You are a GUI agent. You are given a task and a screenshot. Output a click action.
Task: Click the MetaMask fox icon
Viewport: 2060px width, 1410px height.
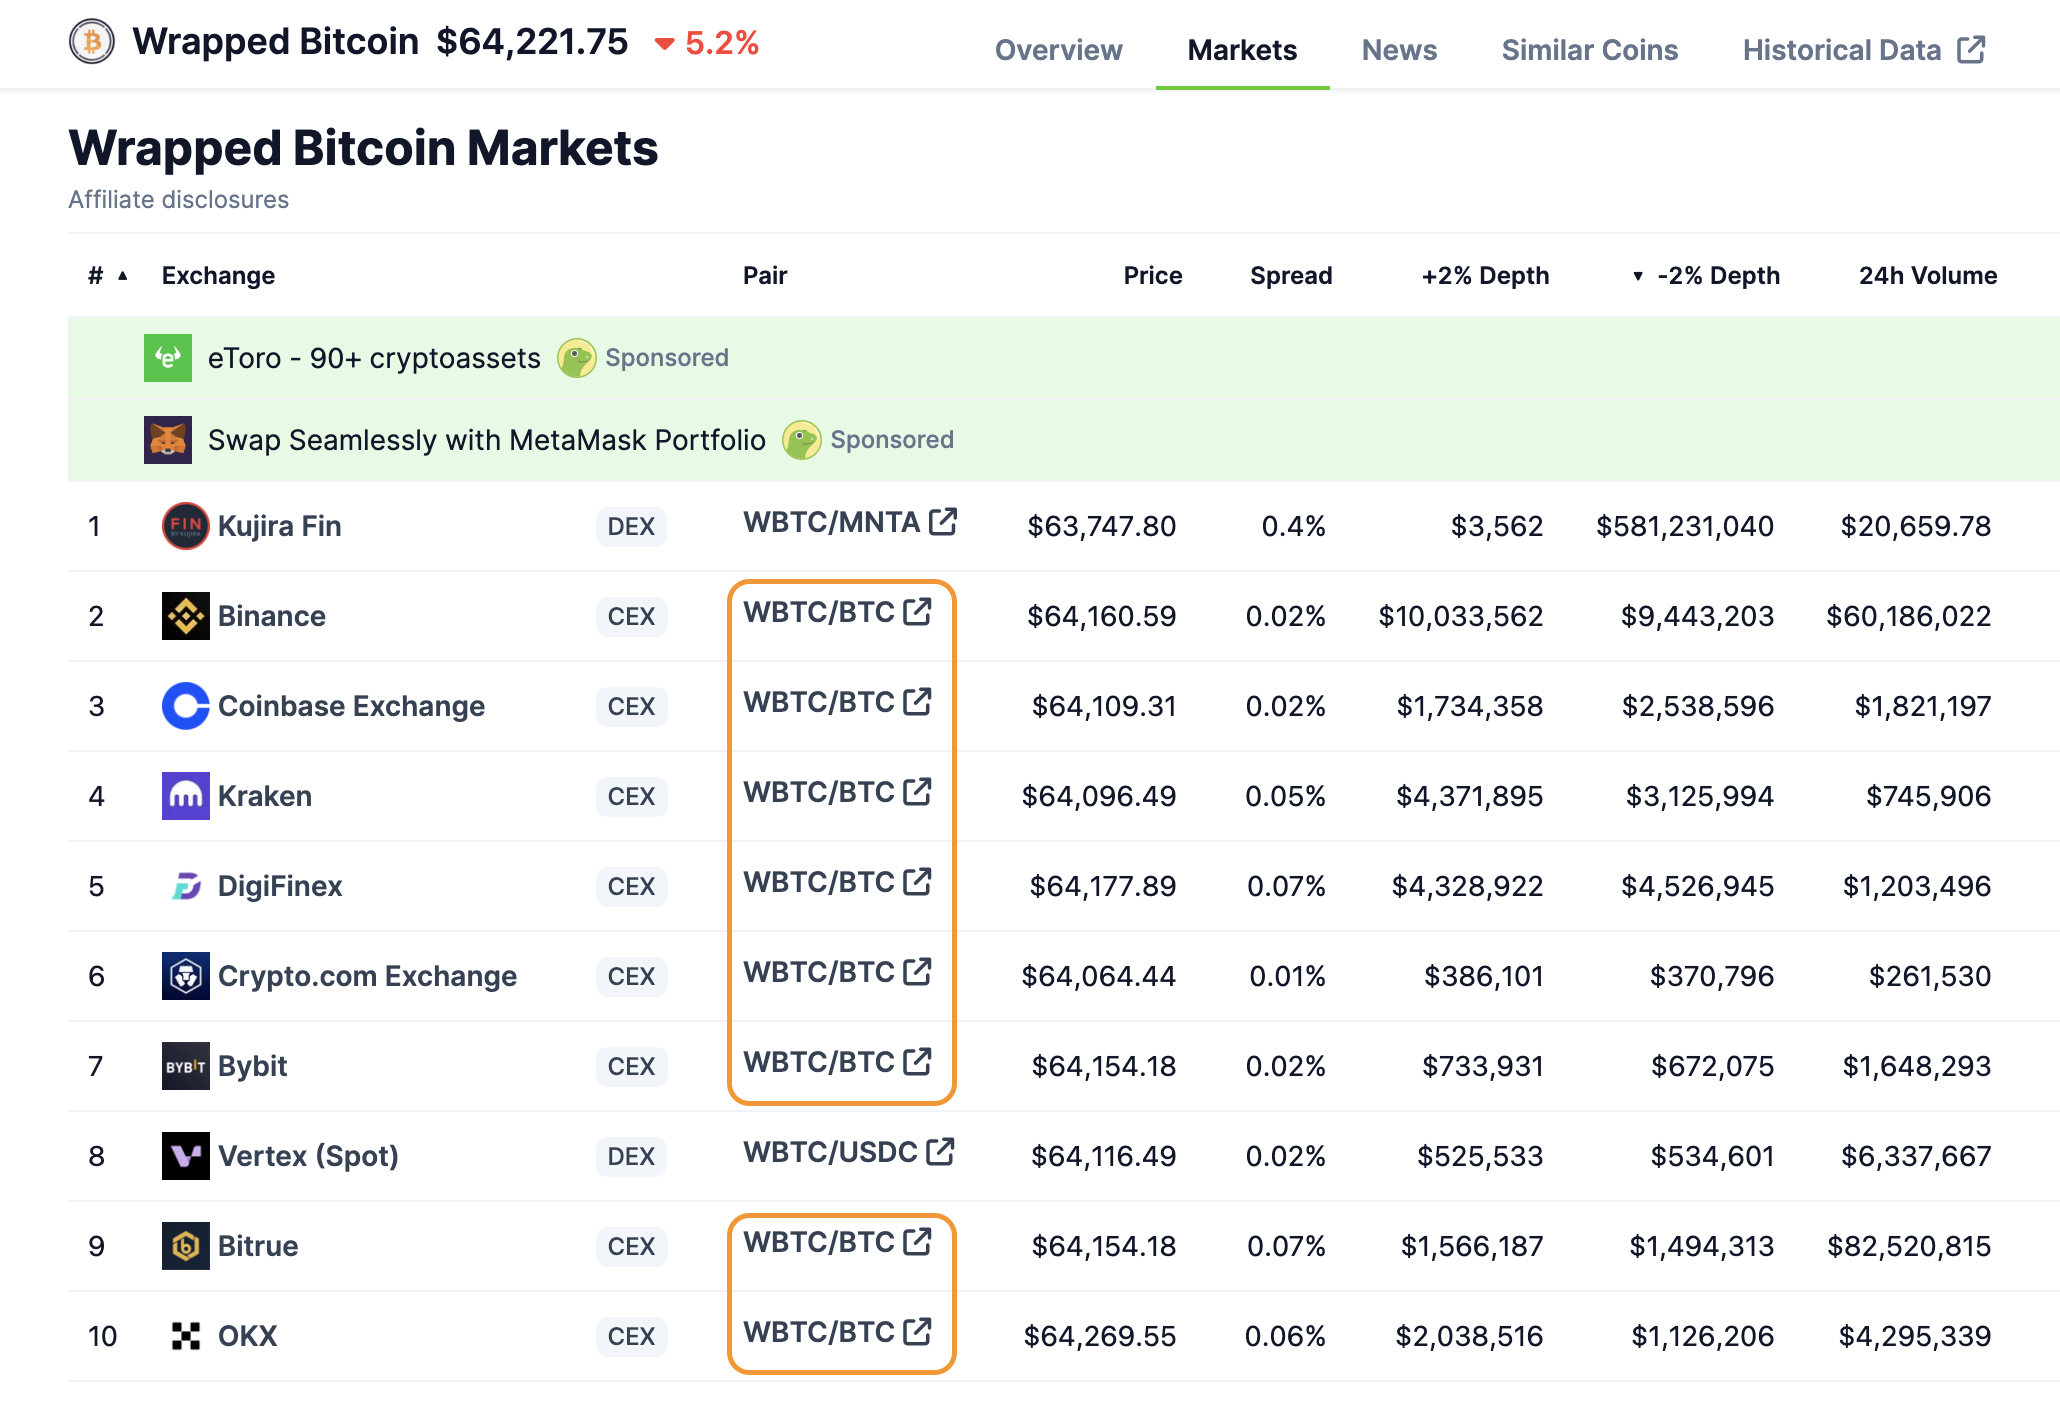167,440
